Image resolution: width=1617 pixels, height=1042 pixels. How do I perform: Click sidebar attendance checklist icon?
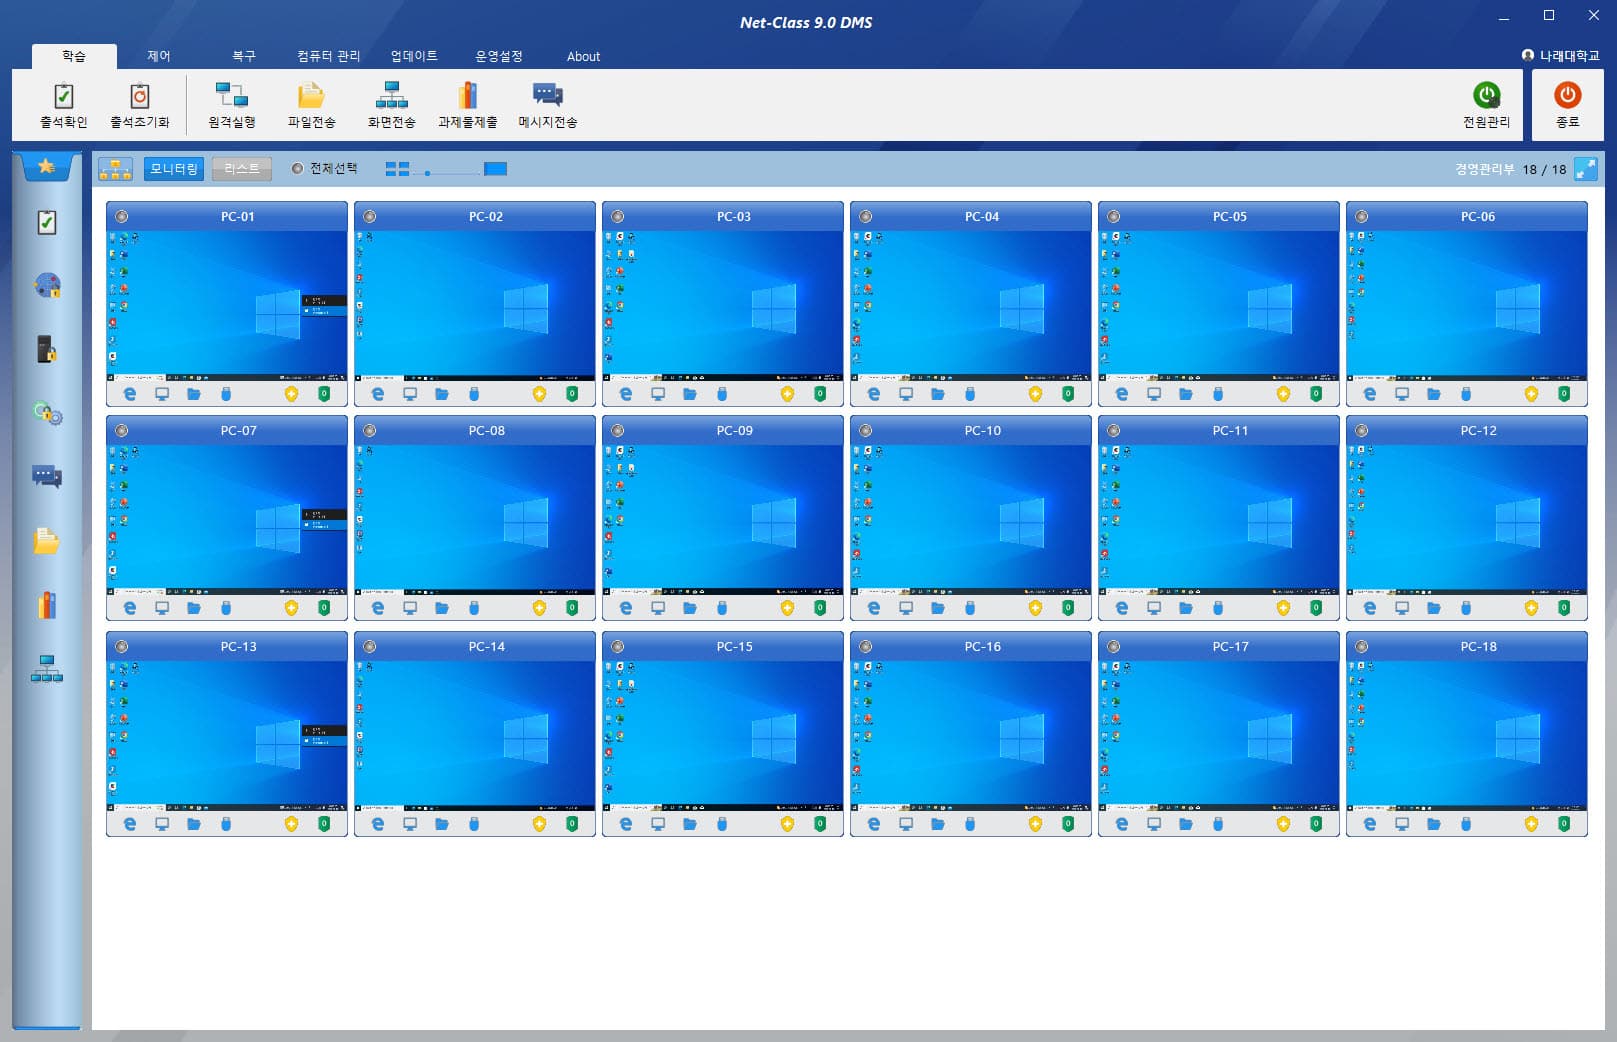click(x=47, y=222)
